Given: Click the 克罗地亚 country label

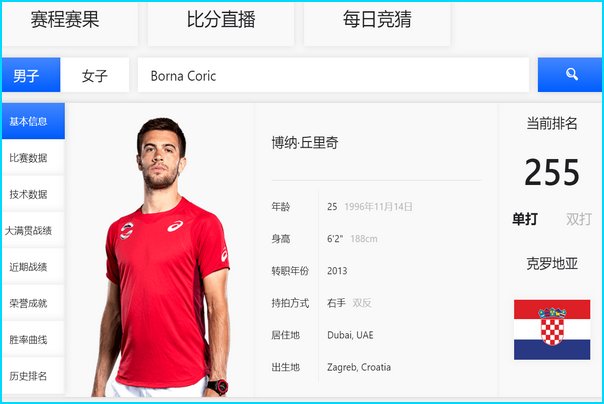Looking at the screenshot, I should click(552, 264).
